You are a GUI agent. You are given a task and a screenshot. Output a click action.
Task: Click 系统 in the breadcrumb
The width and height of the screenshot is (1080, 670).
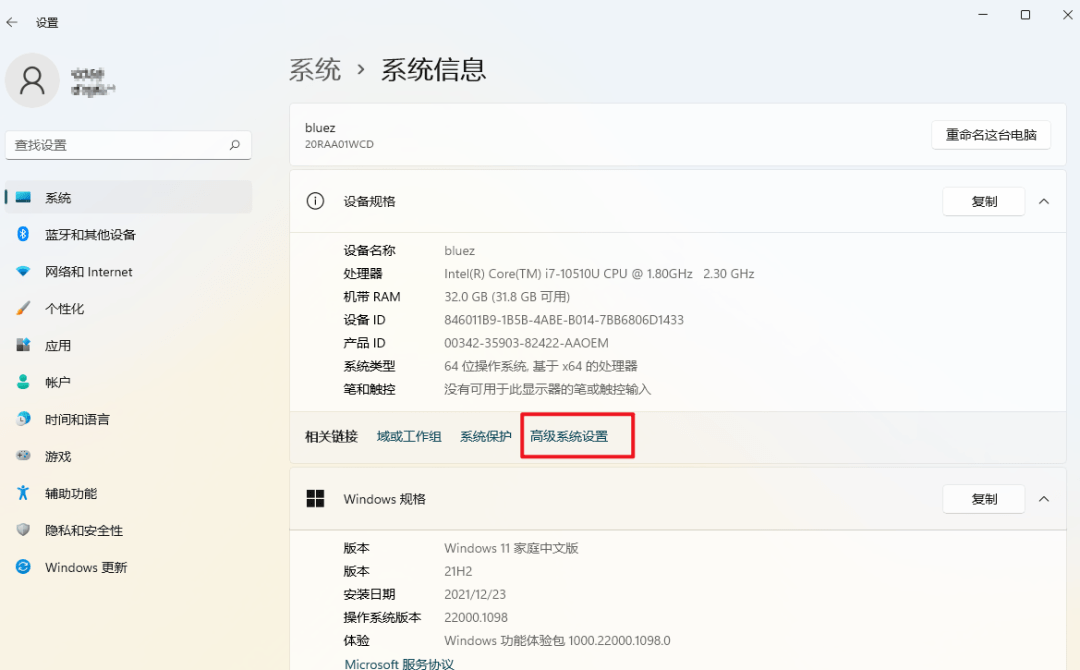(x=315, y=70)
